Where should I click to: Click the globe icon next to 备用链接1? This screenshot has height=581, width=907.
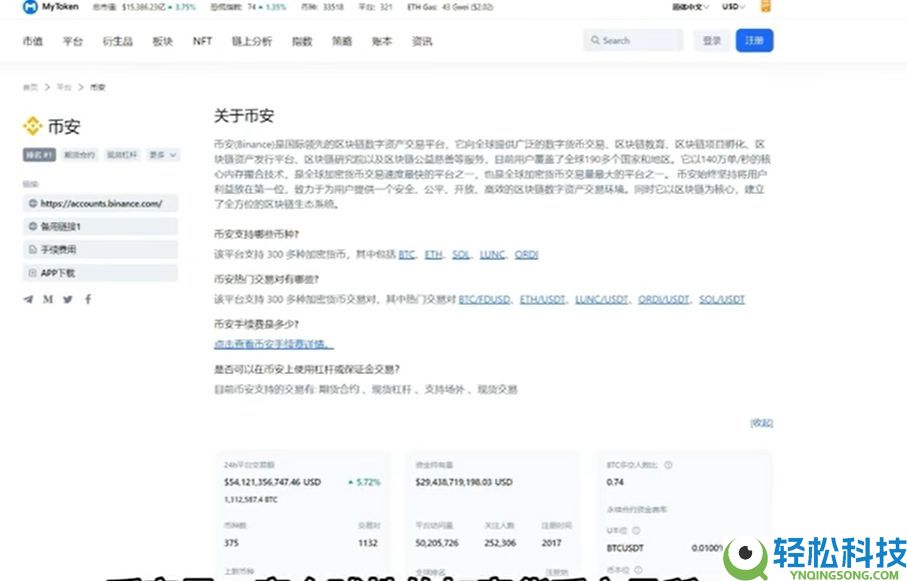coord(33,226)
